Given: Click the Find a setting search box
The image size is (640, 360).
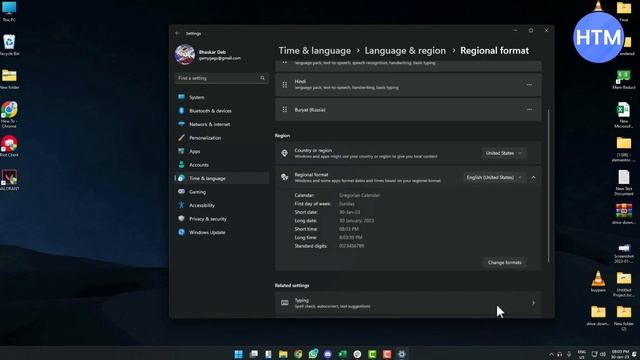Looking at the screenshot, I should point(222,78).
